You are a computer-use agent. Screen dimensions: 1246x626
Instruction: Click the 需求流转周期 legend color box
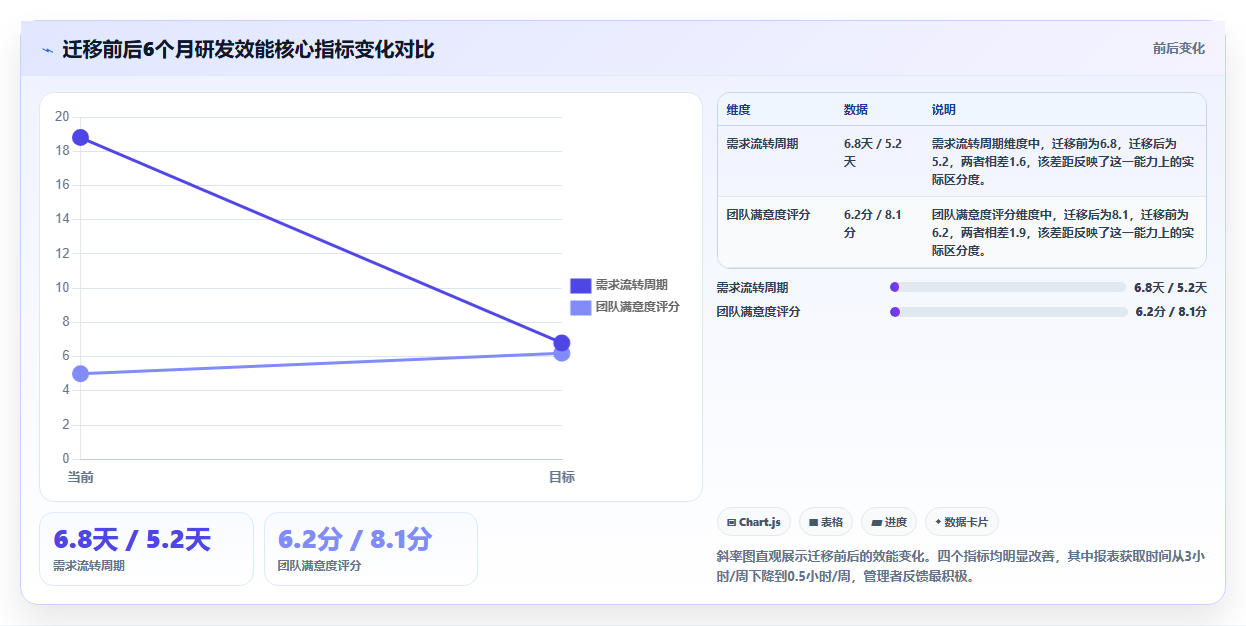point(581,285)
